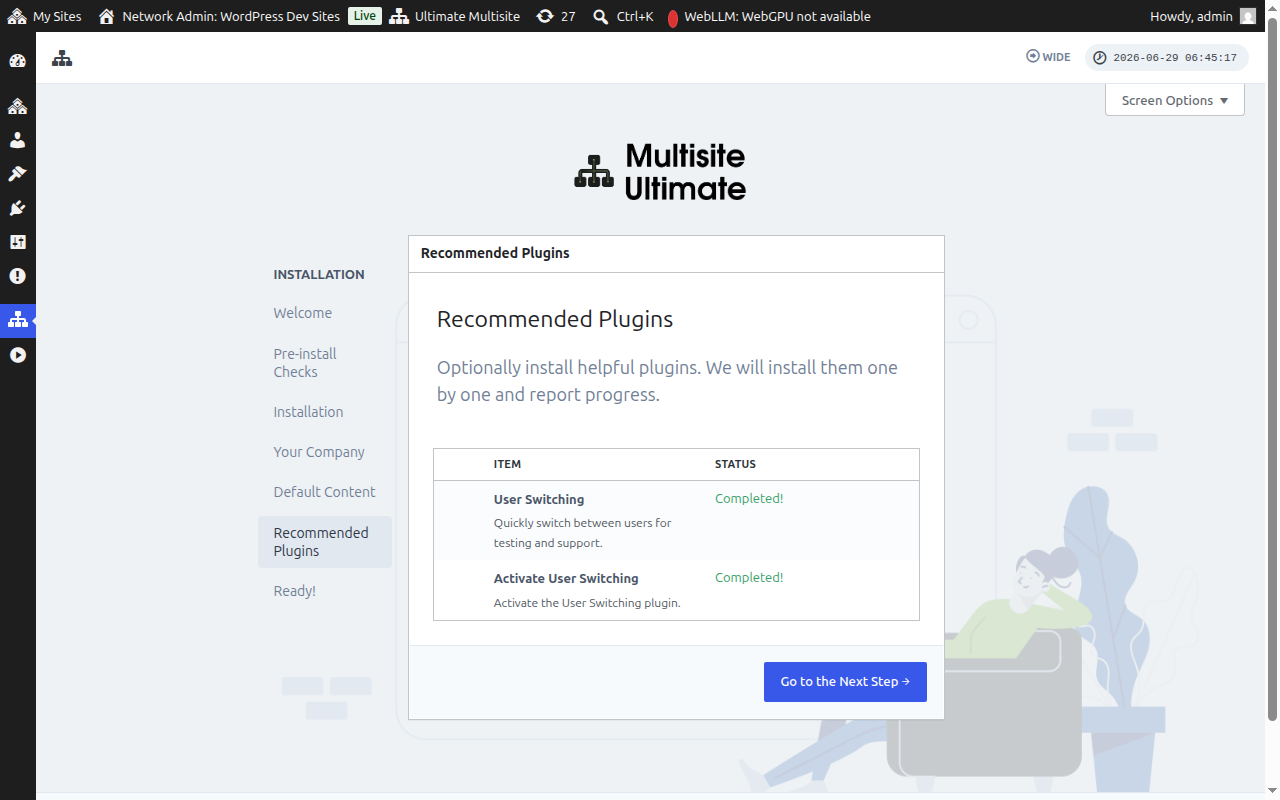
Task: Open the My Sites menu
Action: click(45, 16)
